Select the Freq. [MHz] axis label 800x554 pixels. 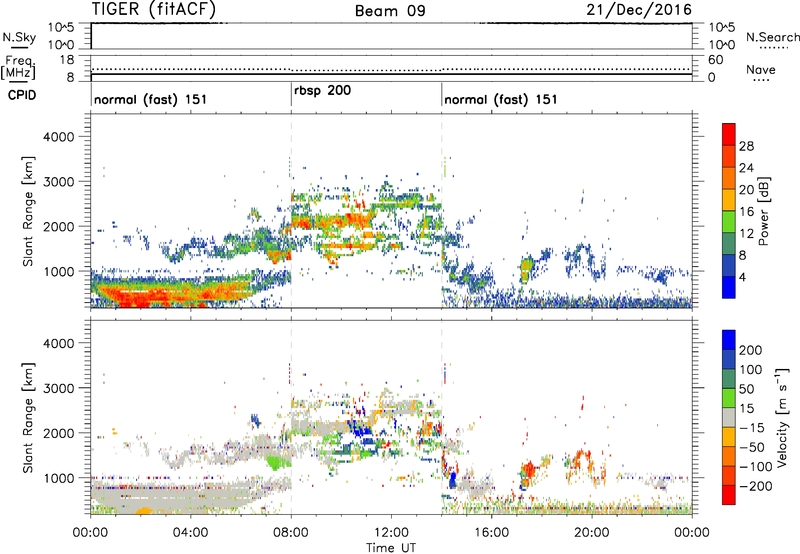pos(19,68)
